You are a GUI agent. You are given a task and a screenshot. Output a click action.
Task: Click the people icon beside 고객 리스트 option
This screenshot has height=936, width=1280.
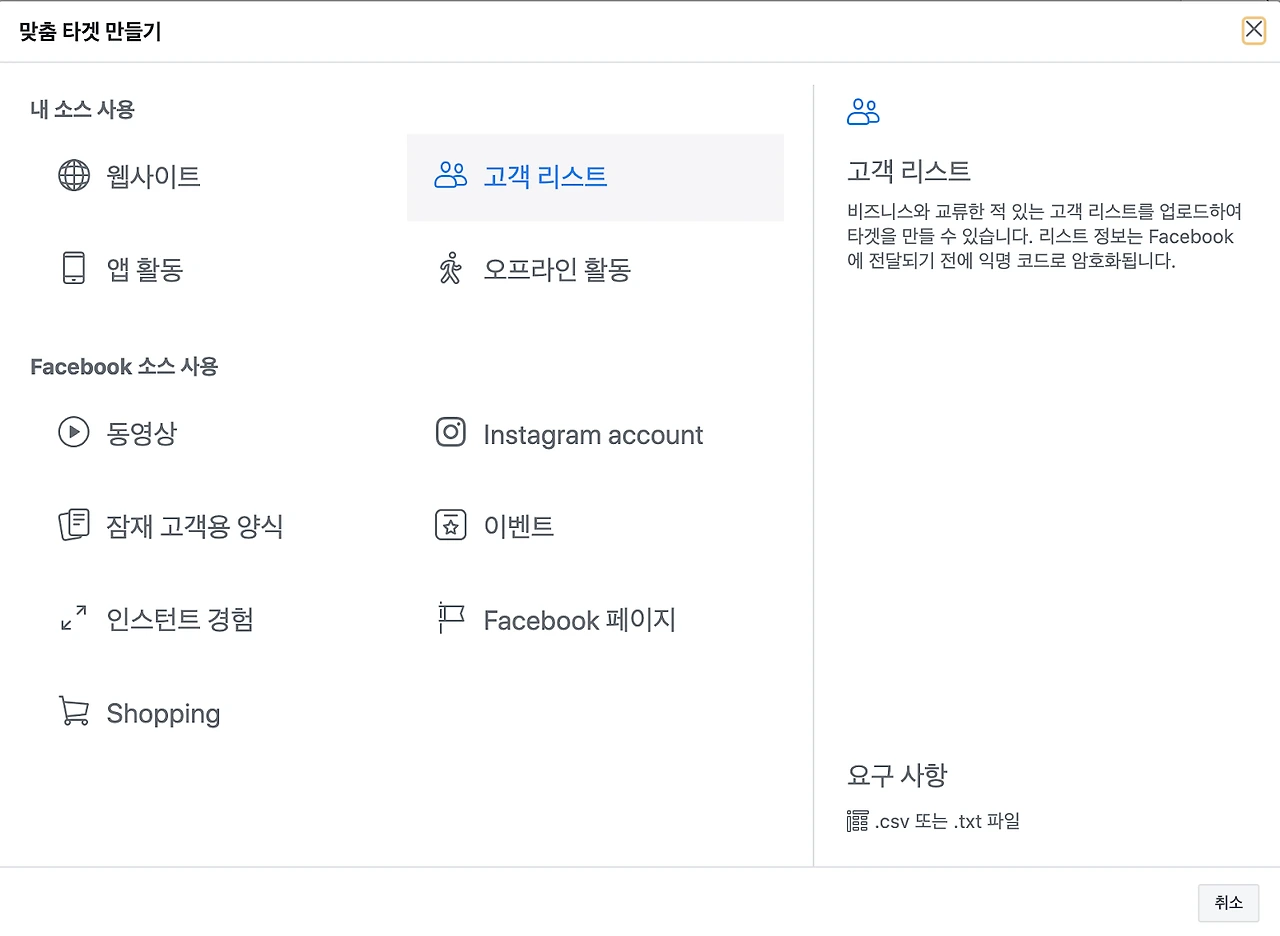[x=451, y=176]
